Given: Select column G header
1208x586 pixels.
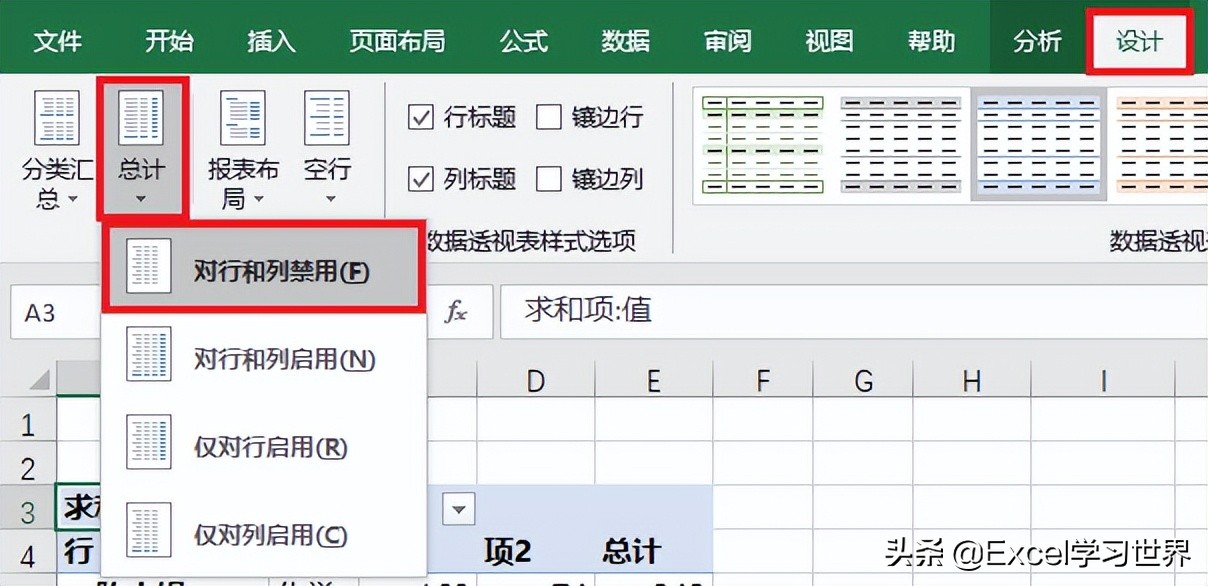Looking at the screenshot, I should 863,380.
